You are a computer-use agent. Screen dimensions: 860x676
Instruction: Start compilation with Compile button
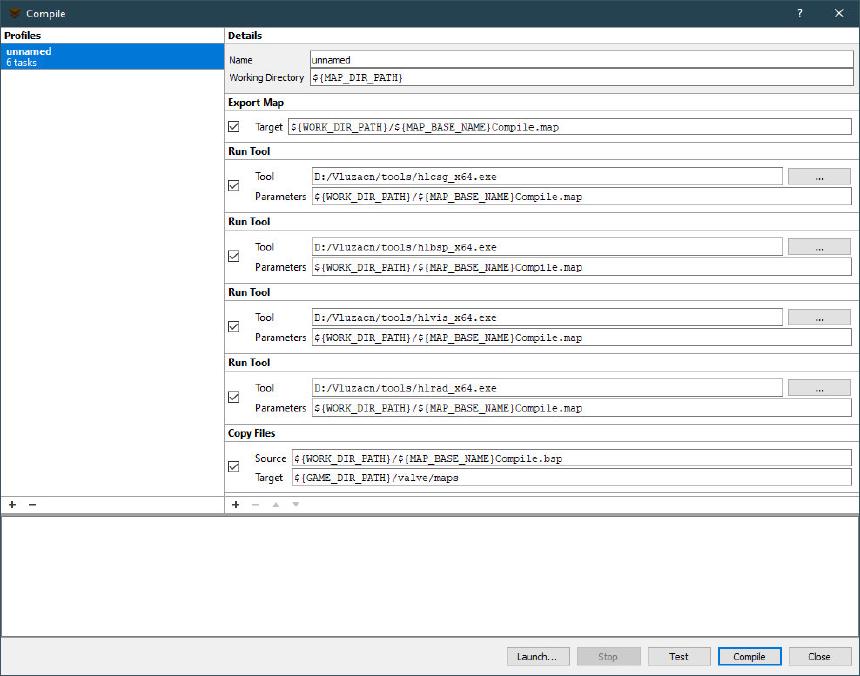(x=749, y=656)
